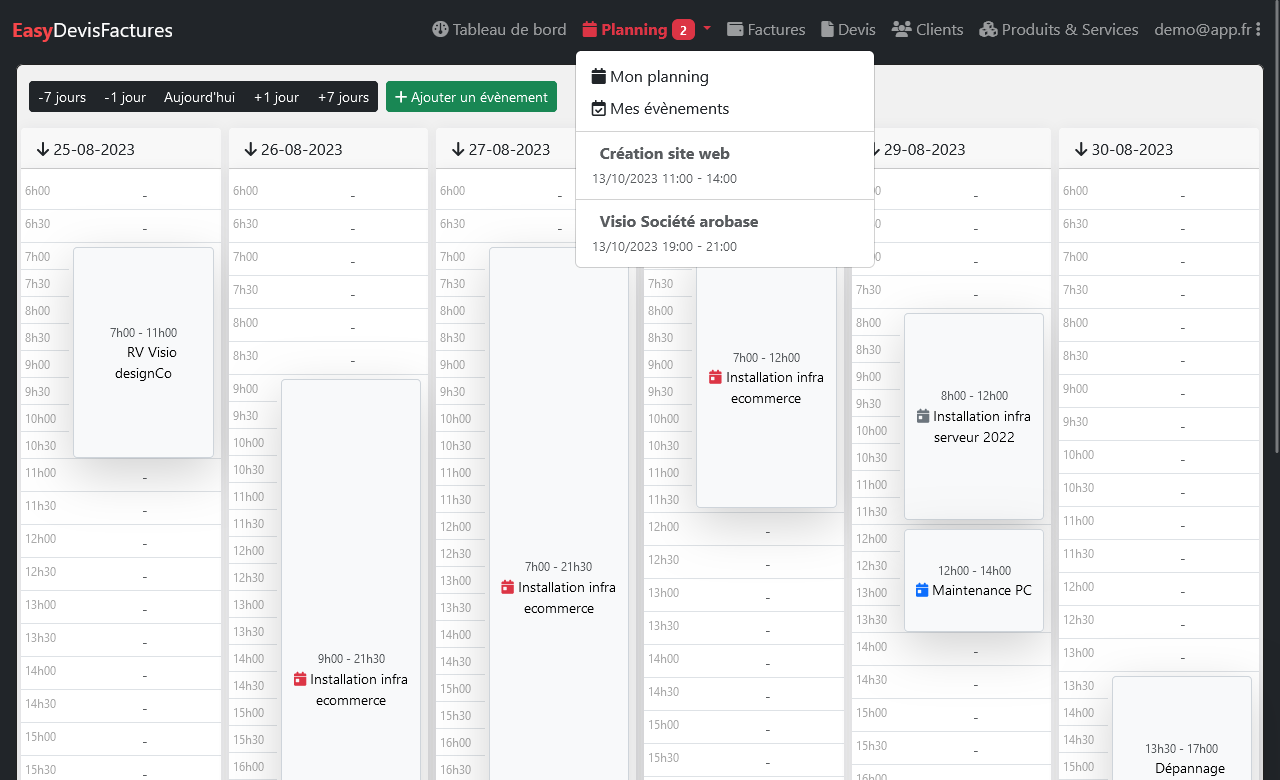Open the 7h00 - 21h30 Installation infra ecommerce event
Screen dimensions: 1280x780
pyautogui.click(x=558, y=513)
